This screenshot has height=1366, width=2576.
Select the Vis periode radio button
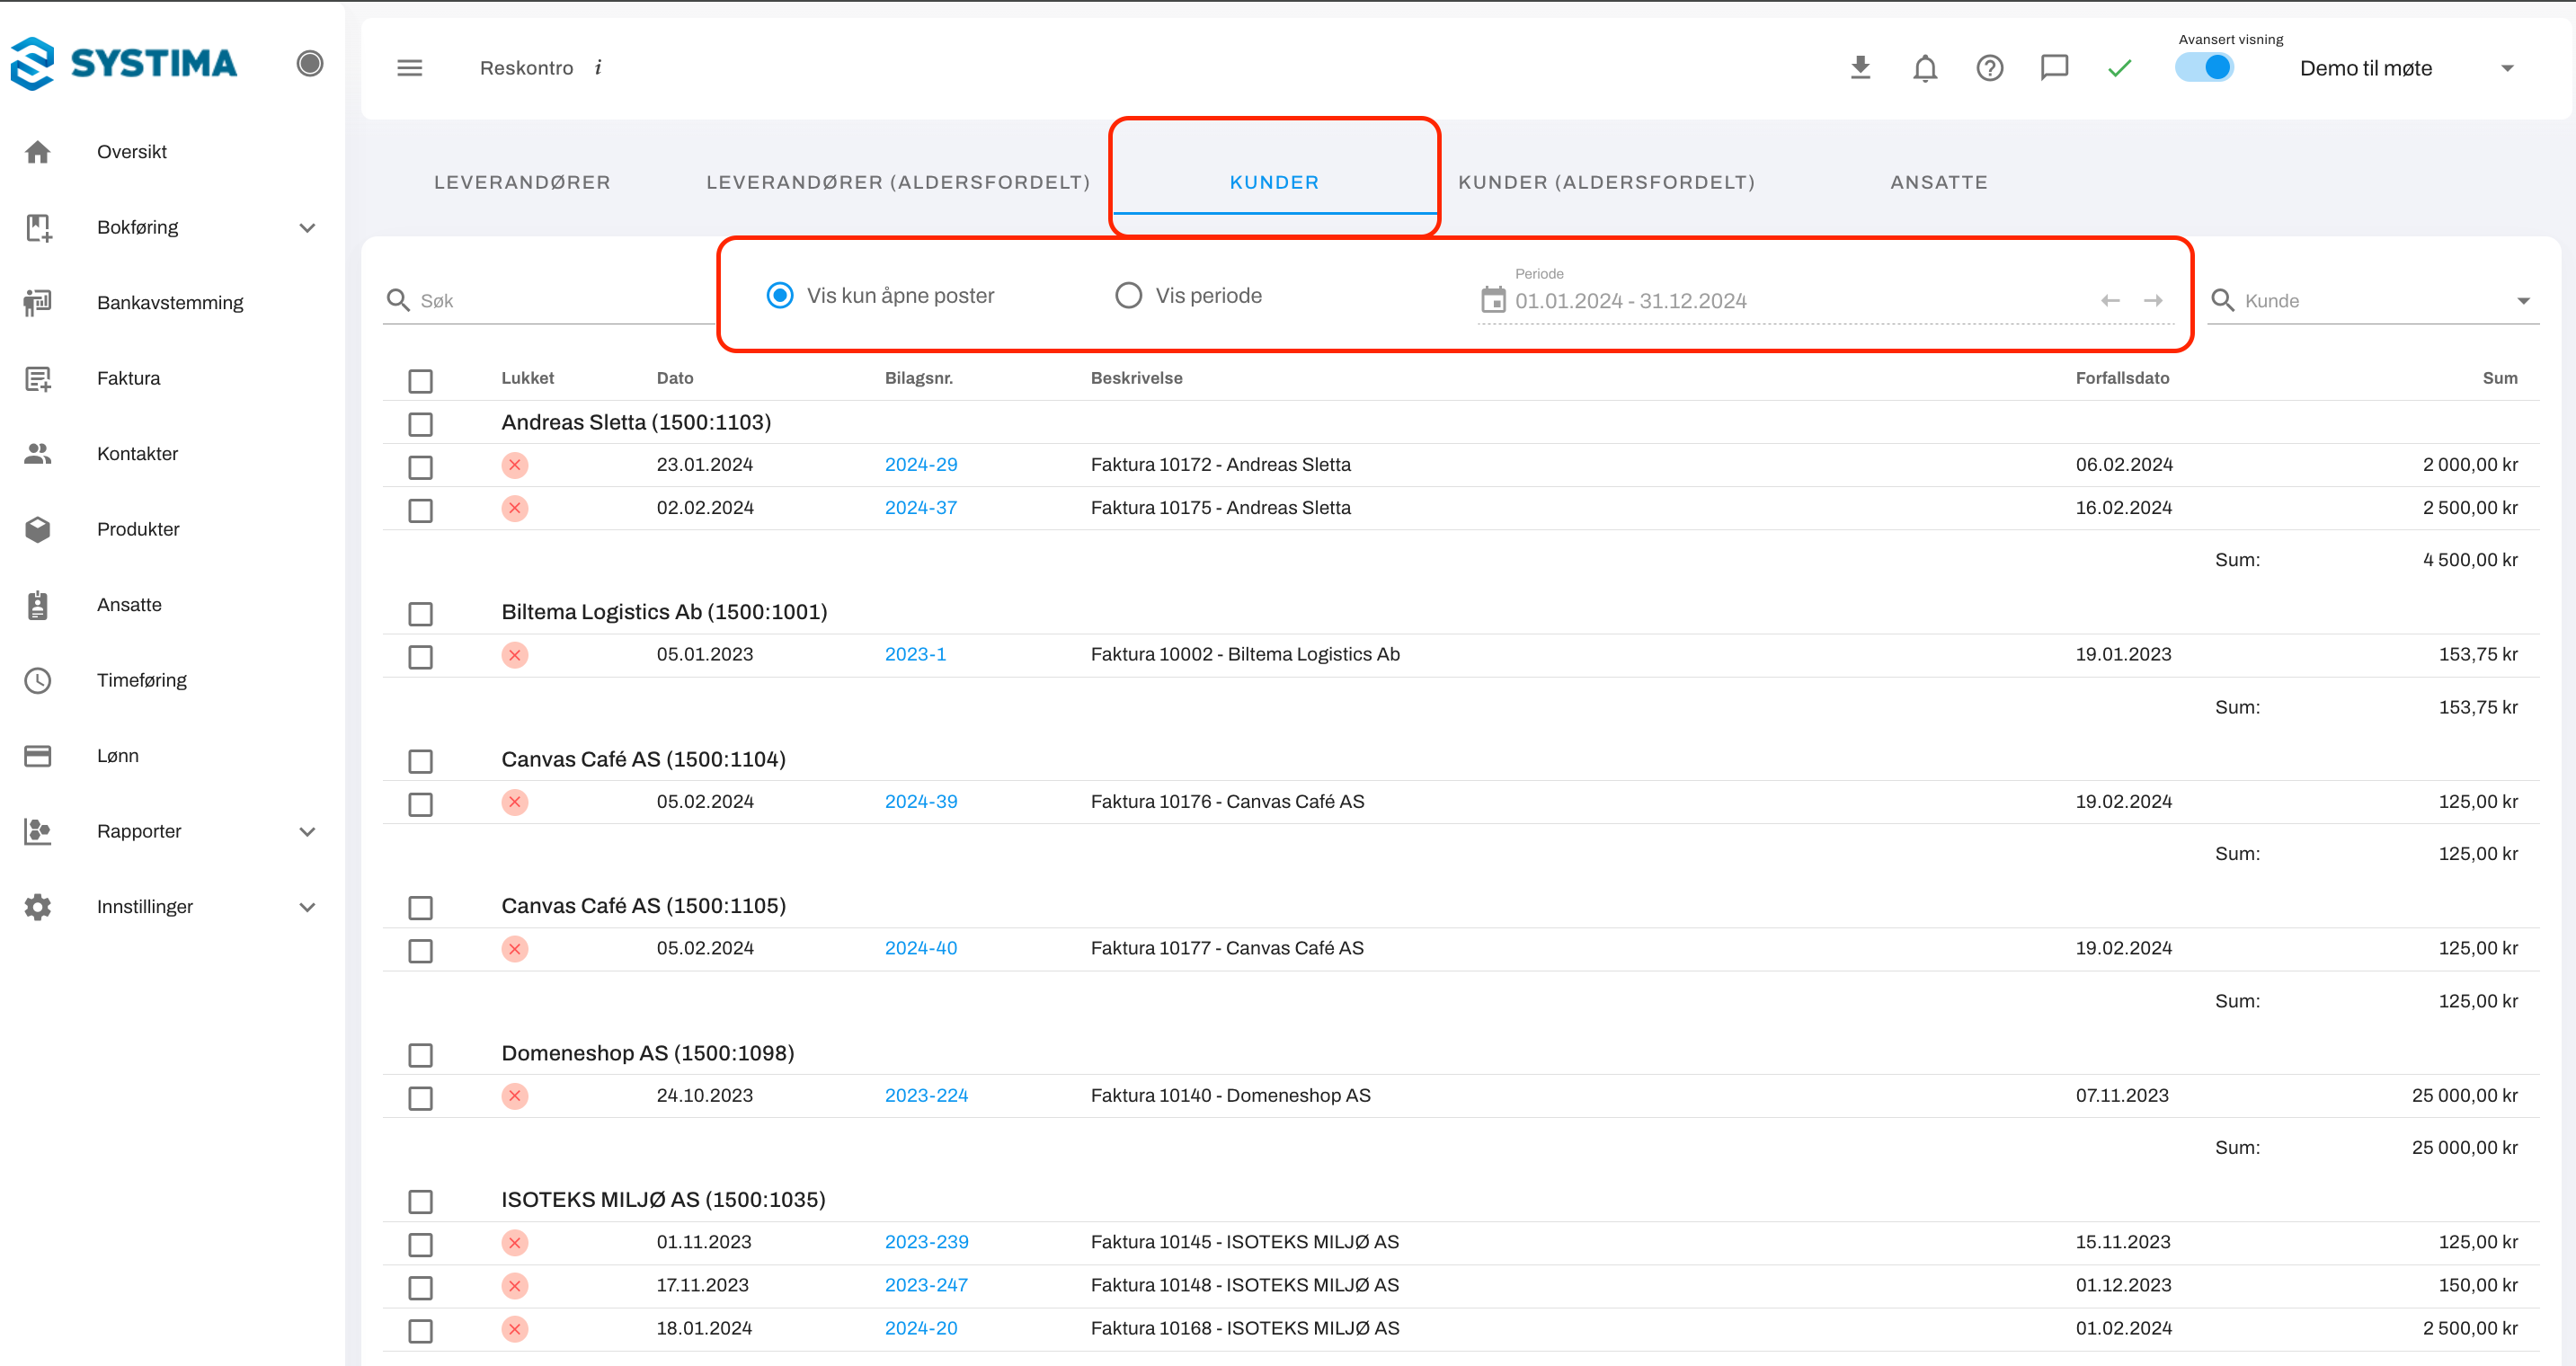[x=1128, y=296]
